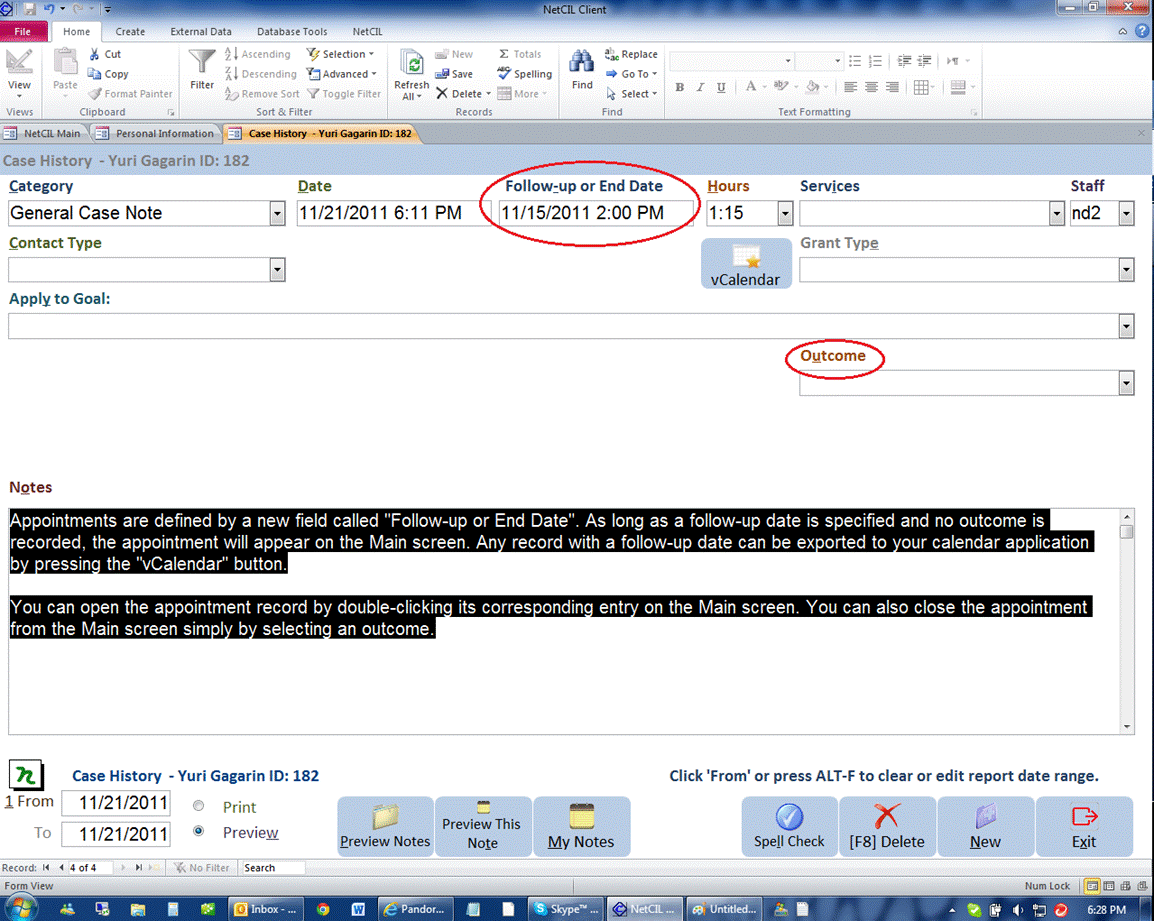Click the From date field
The height and width of the screenshot is (921, 1154).
pos(116,802)
